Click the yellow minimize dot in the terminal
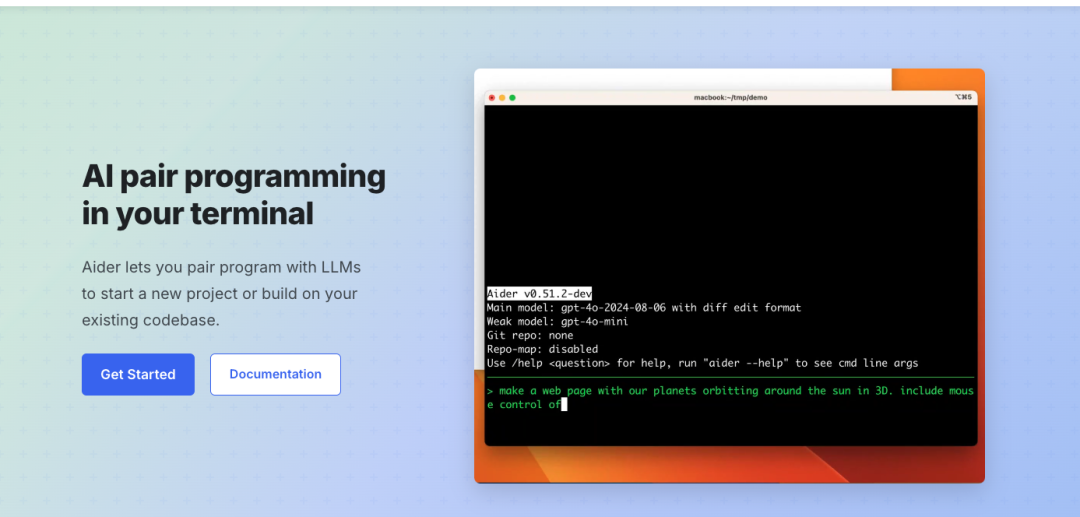The width and height of the screenshot is (1080, 517). click(x=502, y=98)
